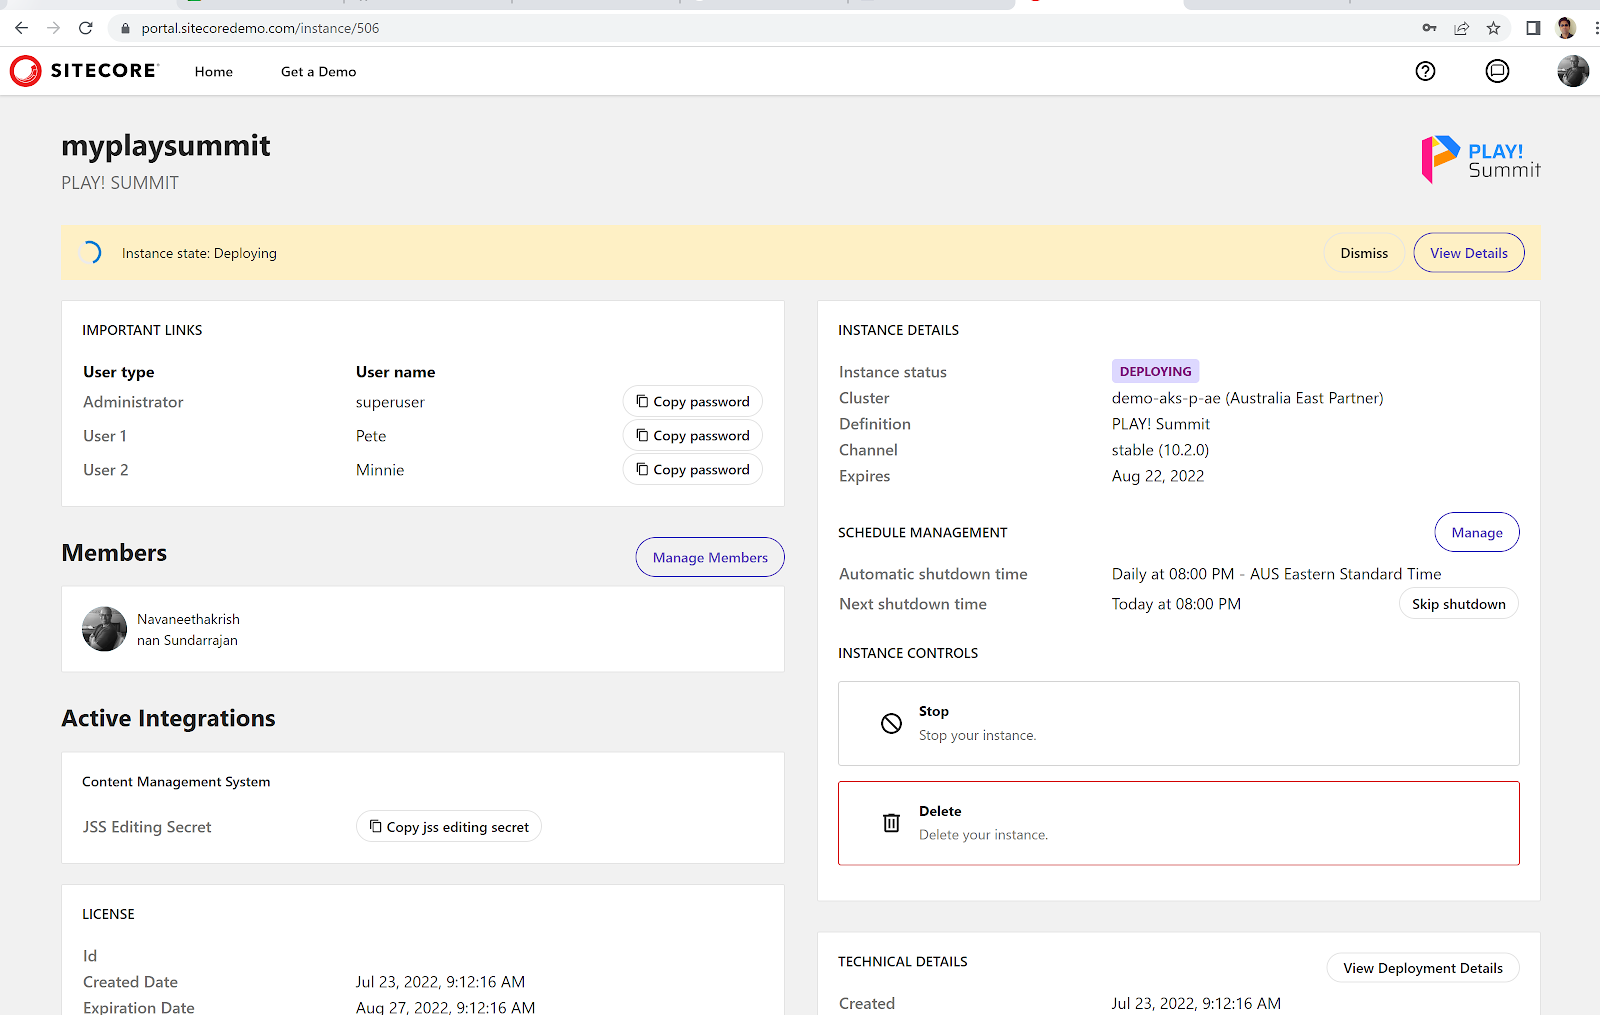Click the license Created Date value

pyautogui.click(x=440, y=982)
